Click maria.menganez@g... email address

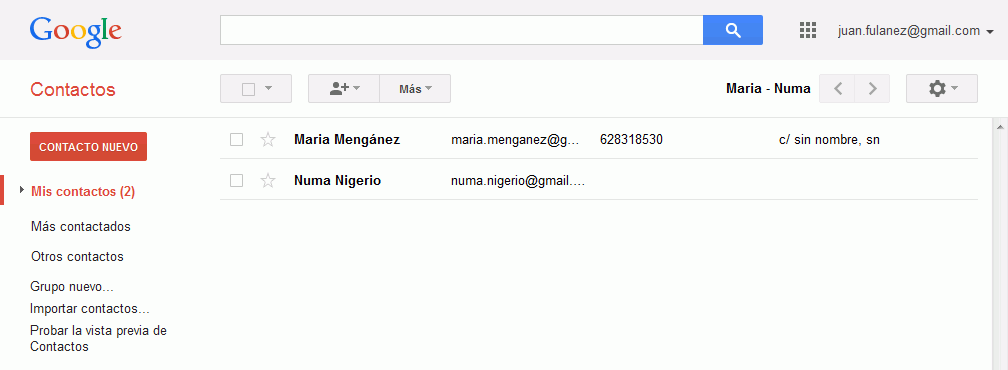516,139
